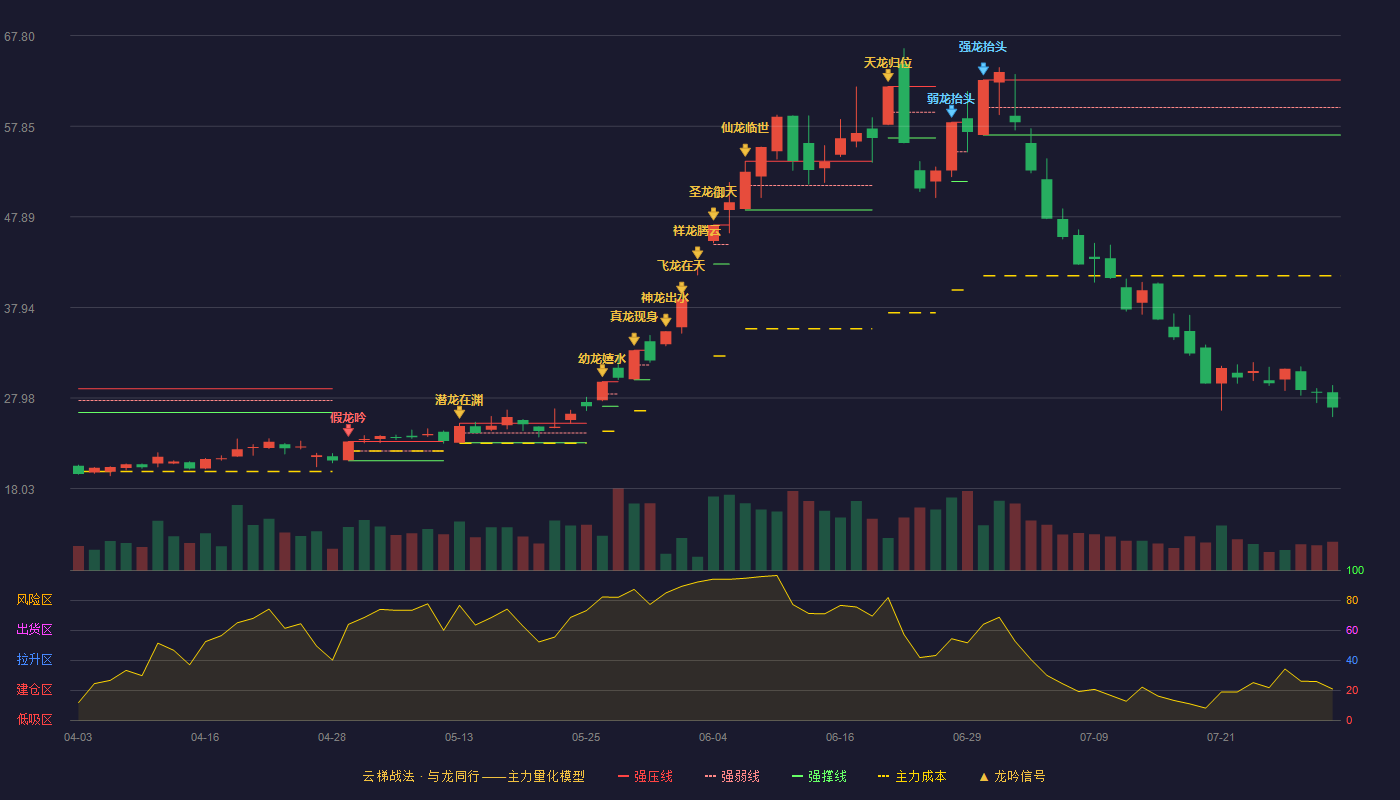Toggle the 强压线 legend series
The width and height of the screenshot is (1400, 800).
coord(645,776)
